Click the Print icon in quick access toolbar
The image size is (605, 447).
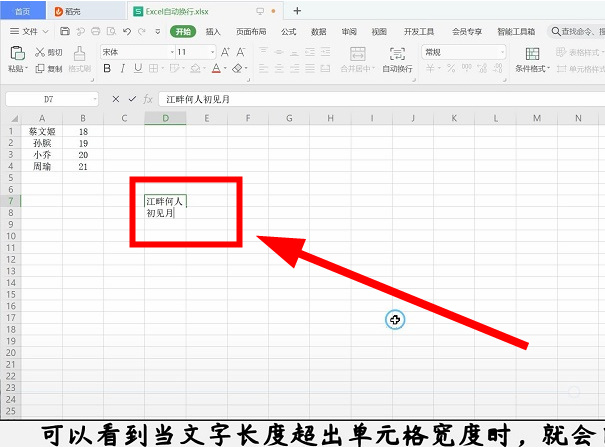pyautogui.click(x=96, y=31)
